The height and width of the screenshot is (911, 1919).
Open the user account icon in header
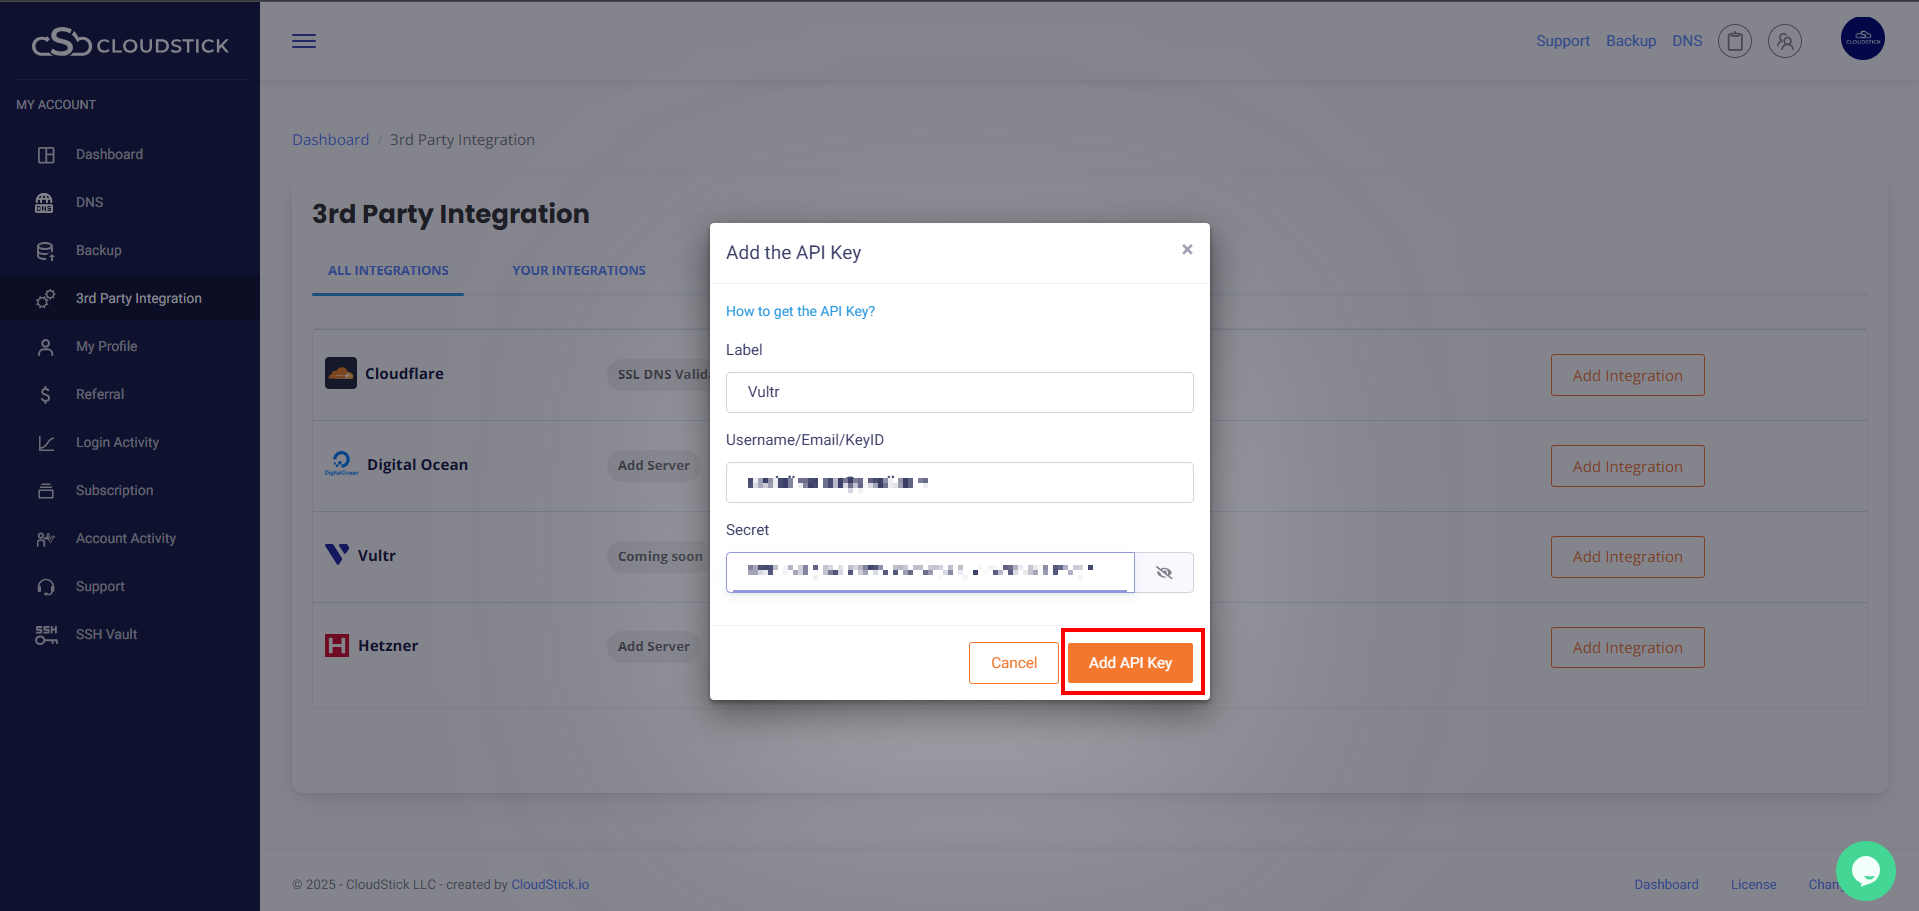(1785, 41)
